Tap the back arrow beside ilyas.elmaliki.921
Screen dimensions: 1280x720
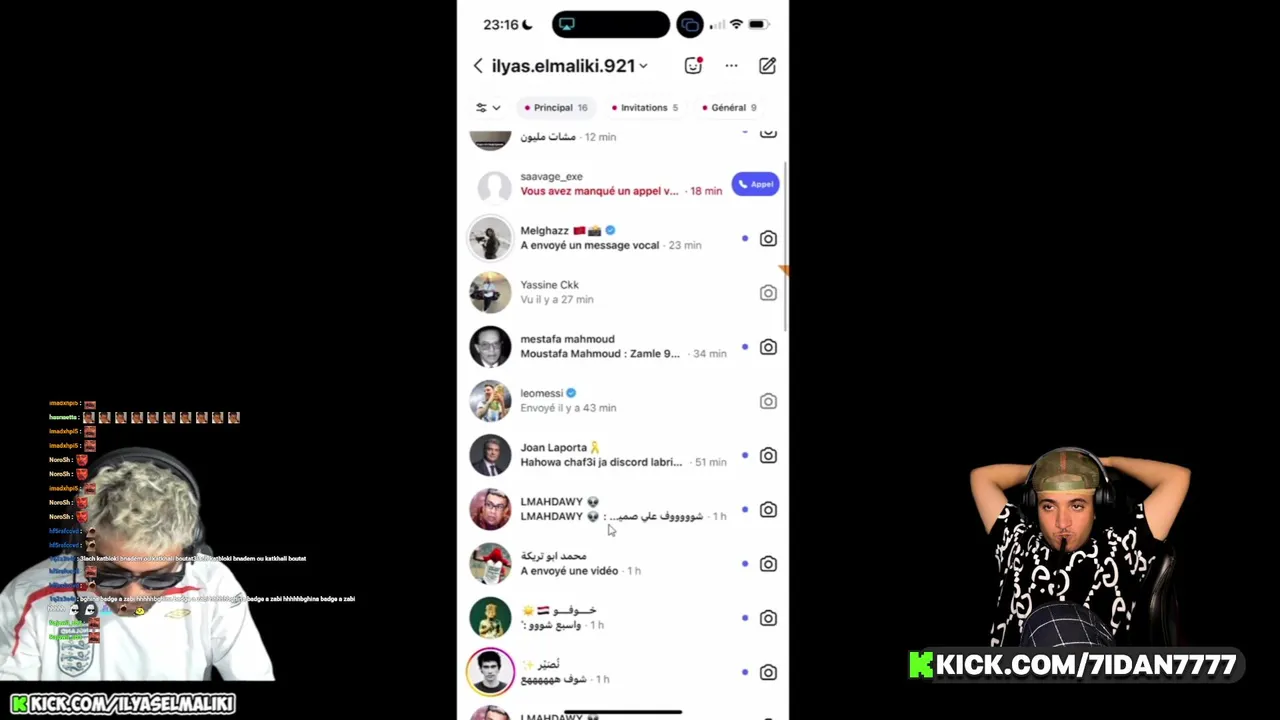pos(478,66)
